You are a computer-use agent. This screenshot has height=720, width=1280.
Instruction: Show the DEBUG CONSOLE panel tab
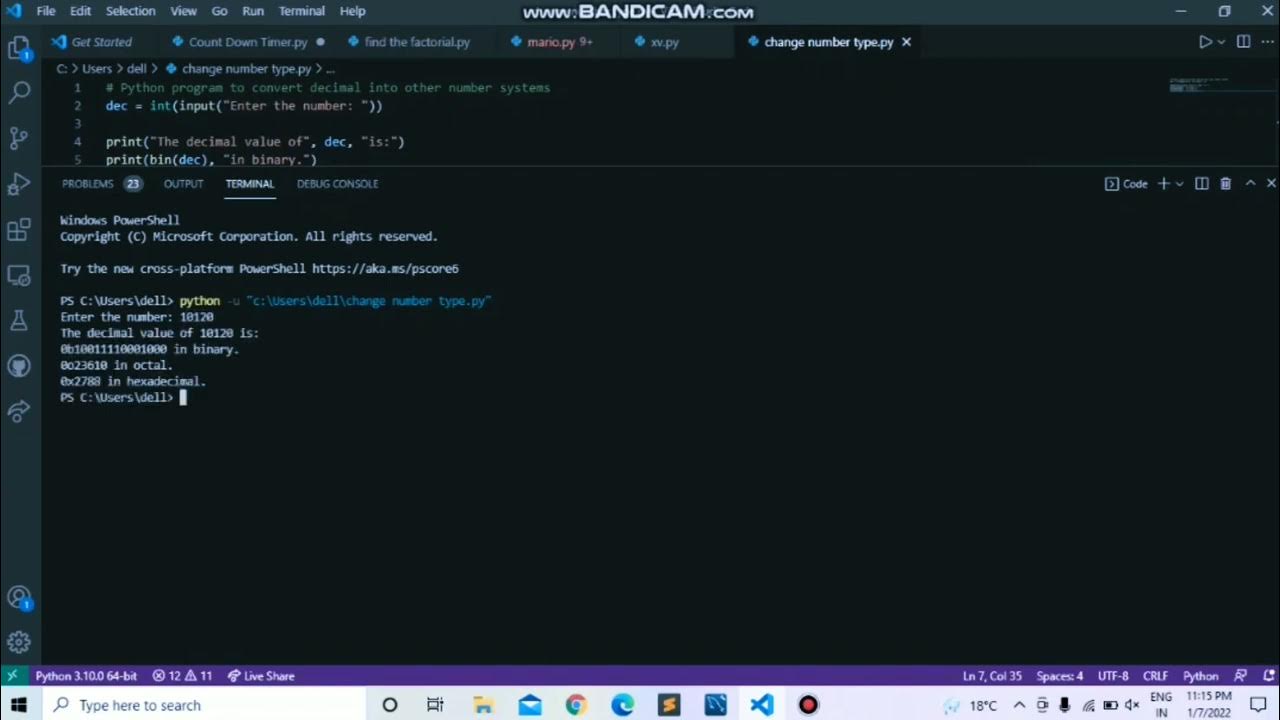337,184
